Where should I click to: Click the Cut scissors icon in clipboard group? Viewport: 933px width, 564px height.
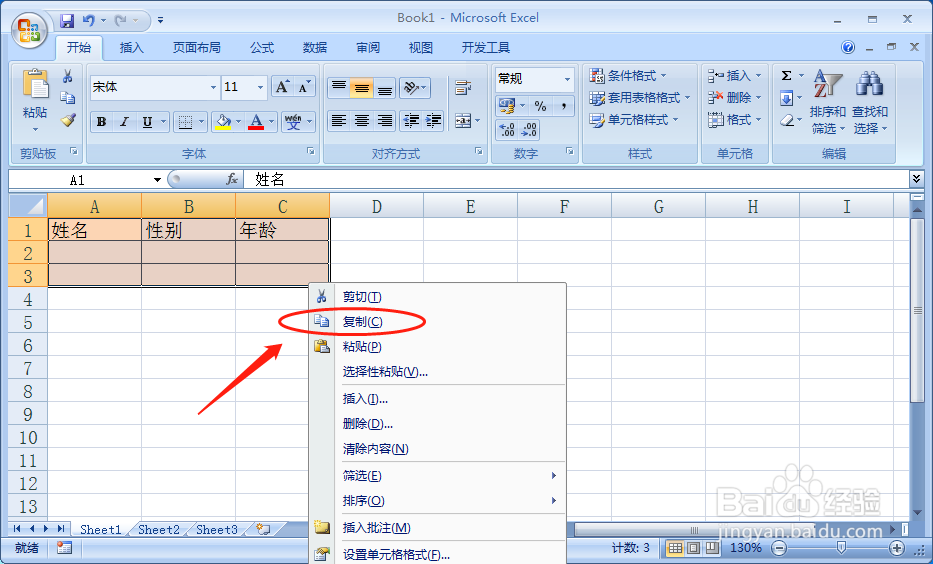[68, 76]
